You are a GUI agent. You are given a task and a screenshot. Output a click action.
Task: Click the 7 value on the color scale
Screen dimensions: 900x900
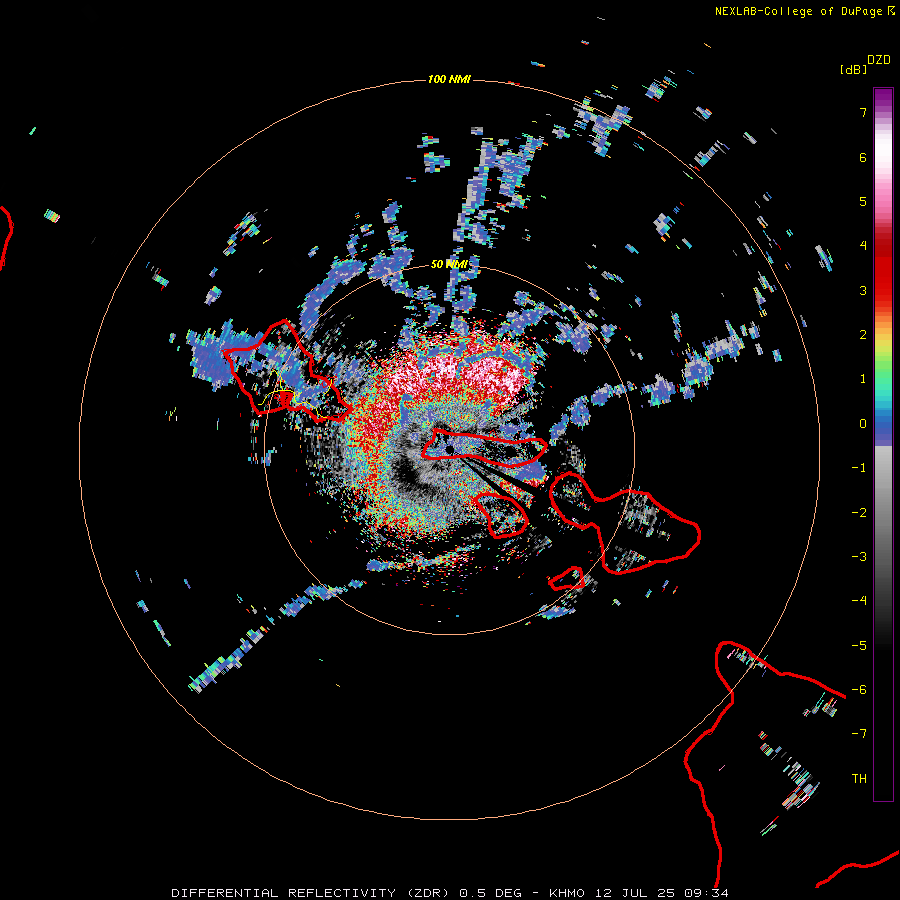coord(863,112)
